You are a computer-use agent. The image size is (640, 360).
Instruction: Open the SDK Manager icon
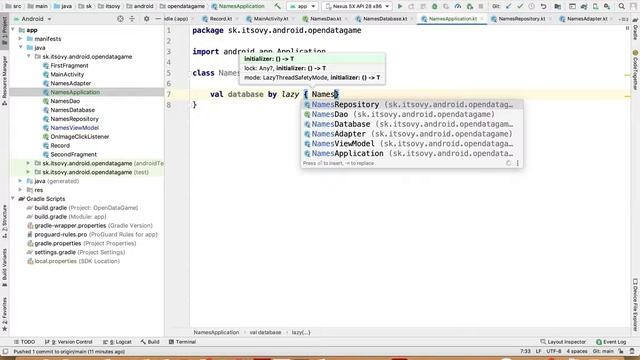(x=607, y=6)
